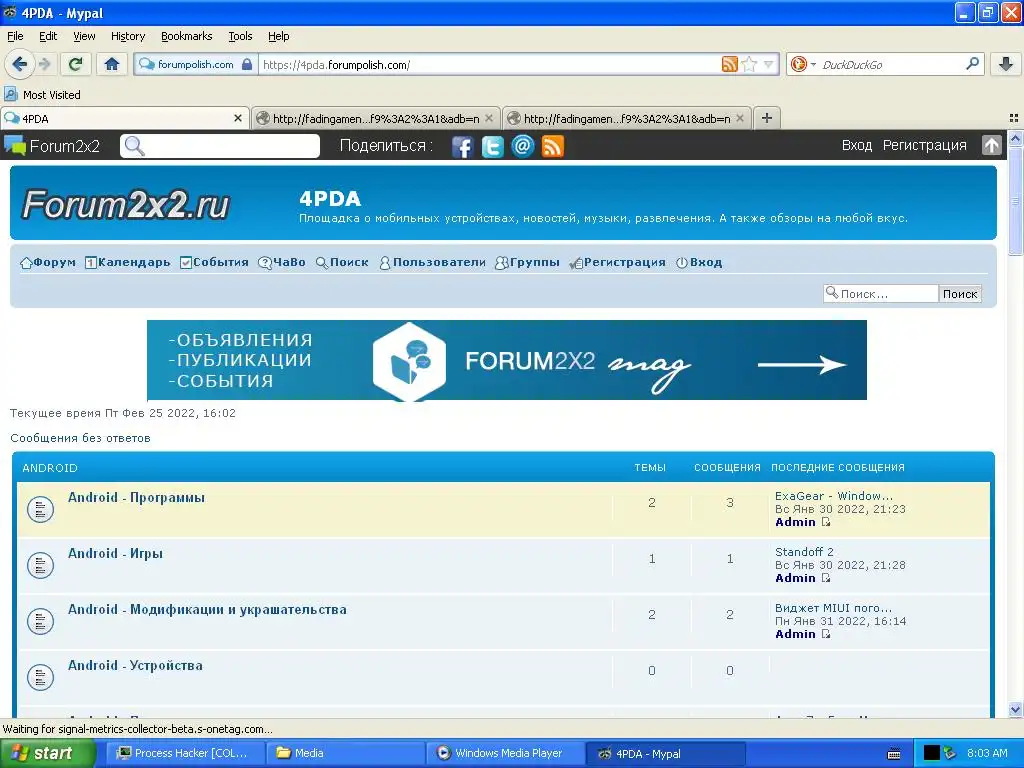Open the Help menu
The width and height of the screenshot is (1024, 768).
[x=278, y=36]
